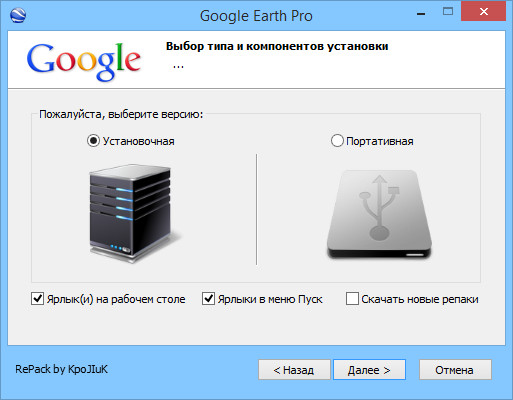Proceed with the Далее button
Screen dimensions: 513x400
[x=369, y=370]
